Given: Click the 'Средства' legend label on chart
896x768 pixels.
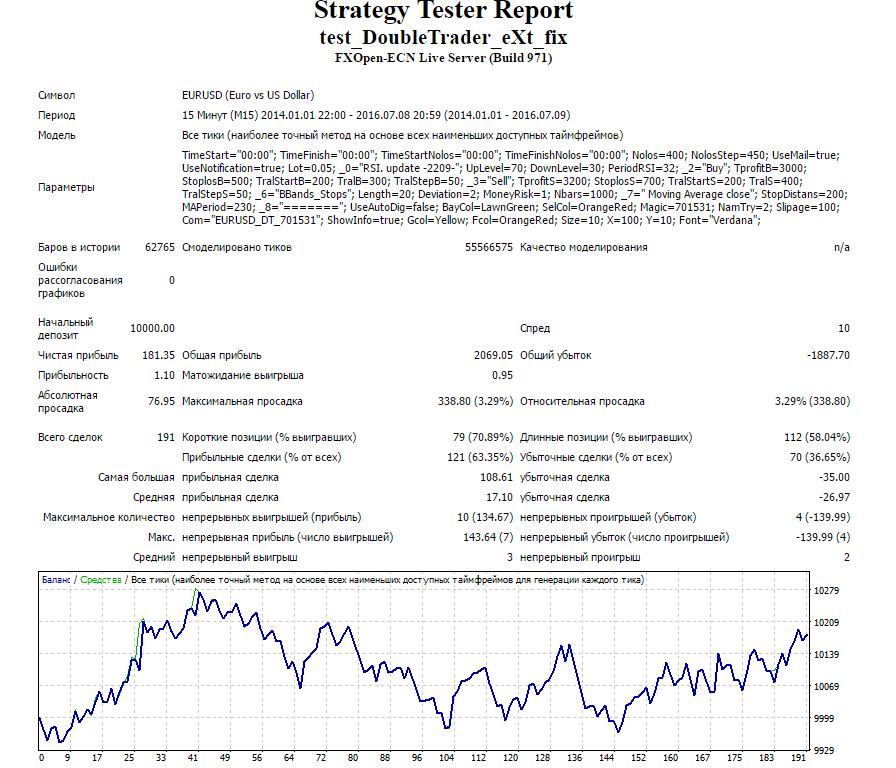Looking at the screenshot, I should pyautogui.click(x=101, y=580).
